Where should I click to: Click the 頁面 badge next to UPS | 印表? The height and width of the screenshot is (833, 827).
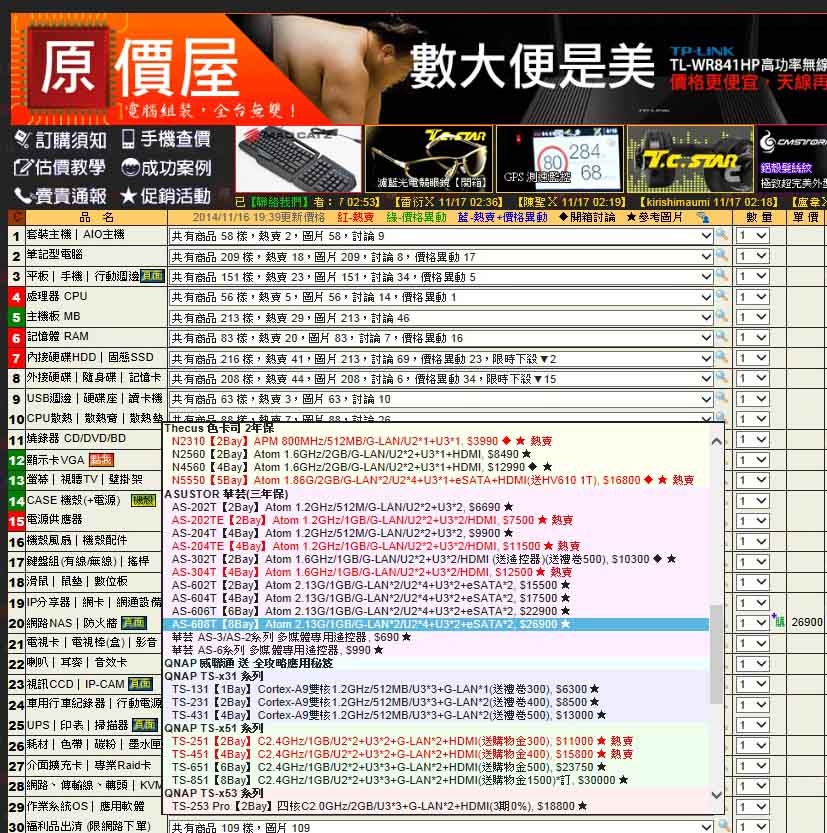(144, 725)
